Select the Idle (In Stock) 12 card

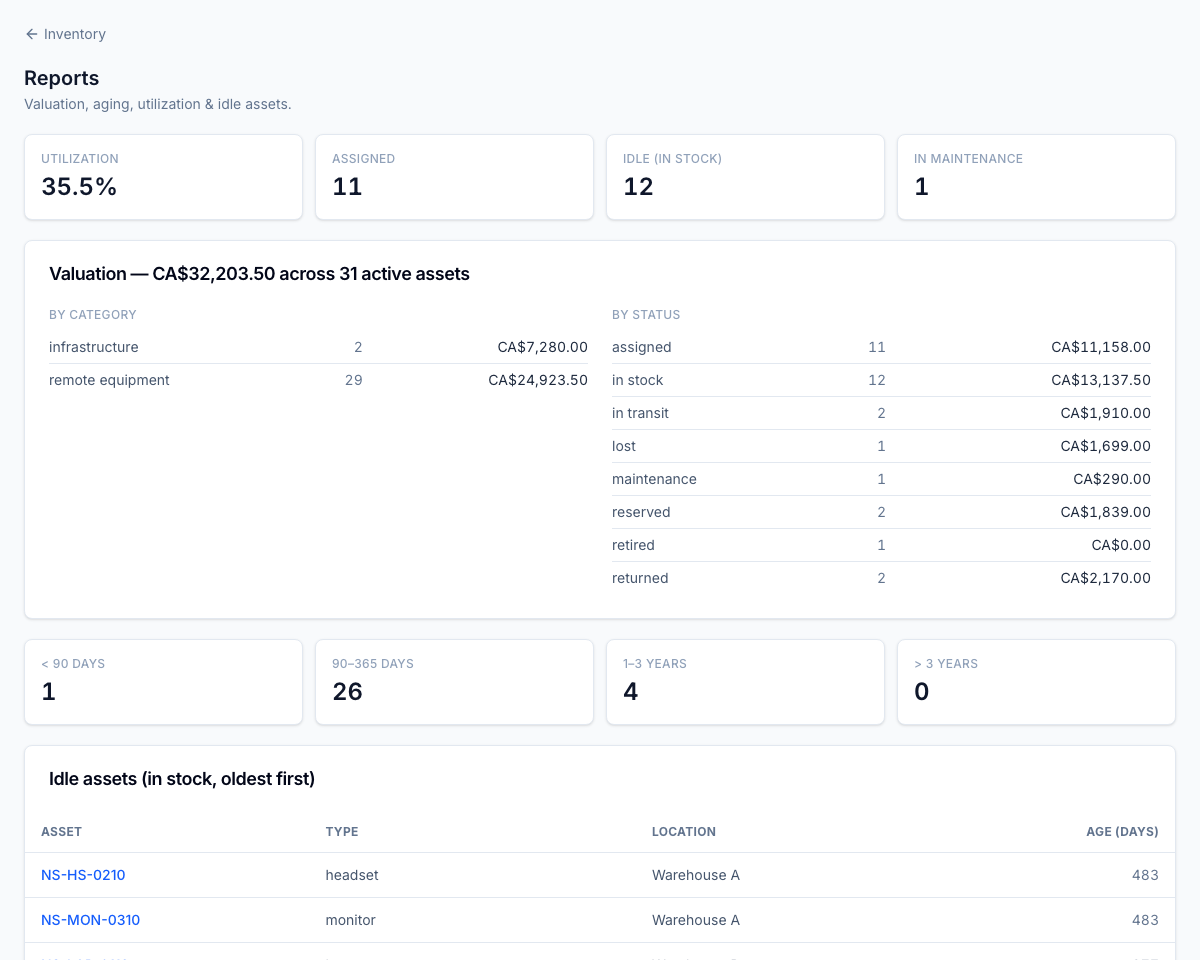(x=745, y=177)
